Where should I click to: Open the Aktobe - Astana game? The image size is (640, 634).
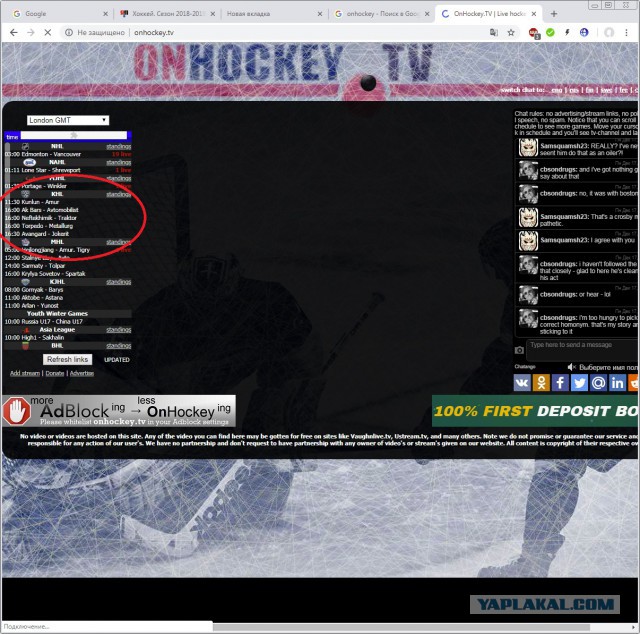click(42, 298)
